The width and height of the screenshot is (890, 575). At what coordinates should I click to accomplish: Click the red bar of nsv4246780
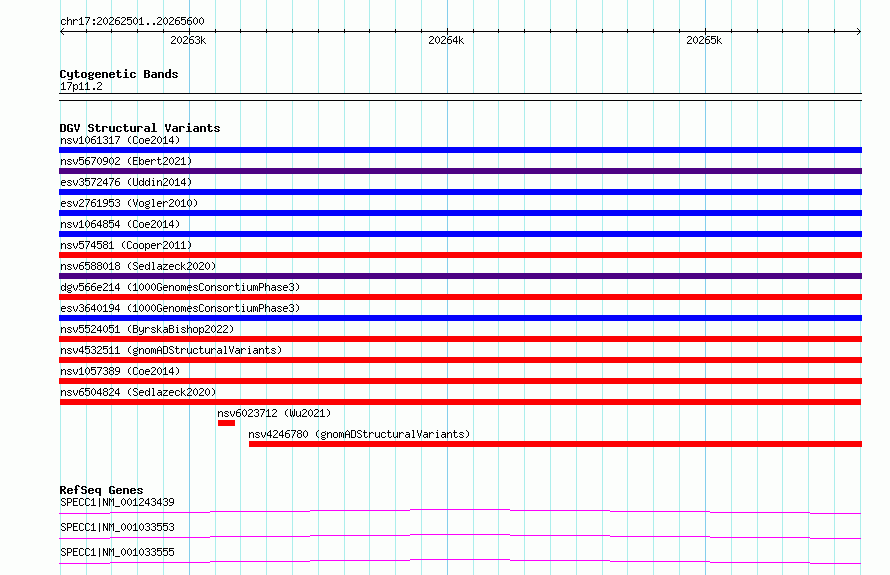(555, 444)
